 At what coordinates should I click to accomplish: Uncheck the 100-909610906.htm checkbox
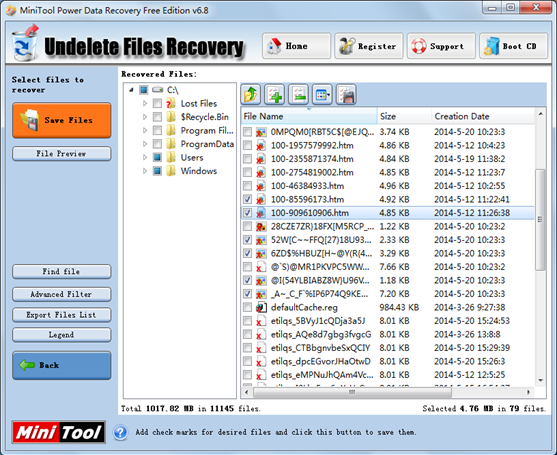click(x=247, y=213)
